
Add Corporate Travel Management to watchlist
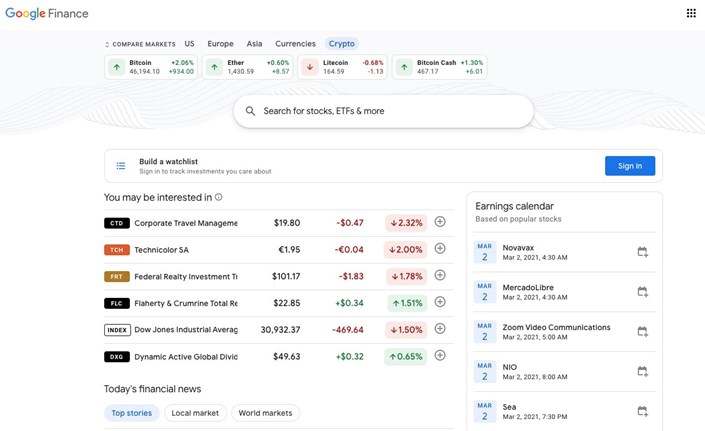(x=440, y=222)
